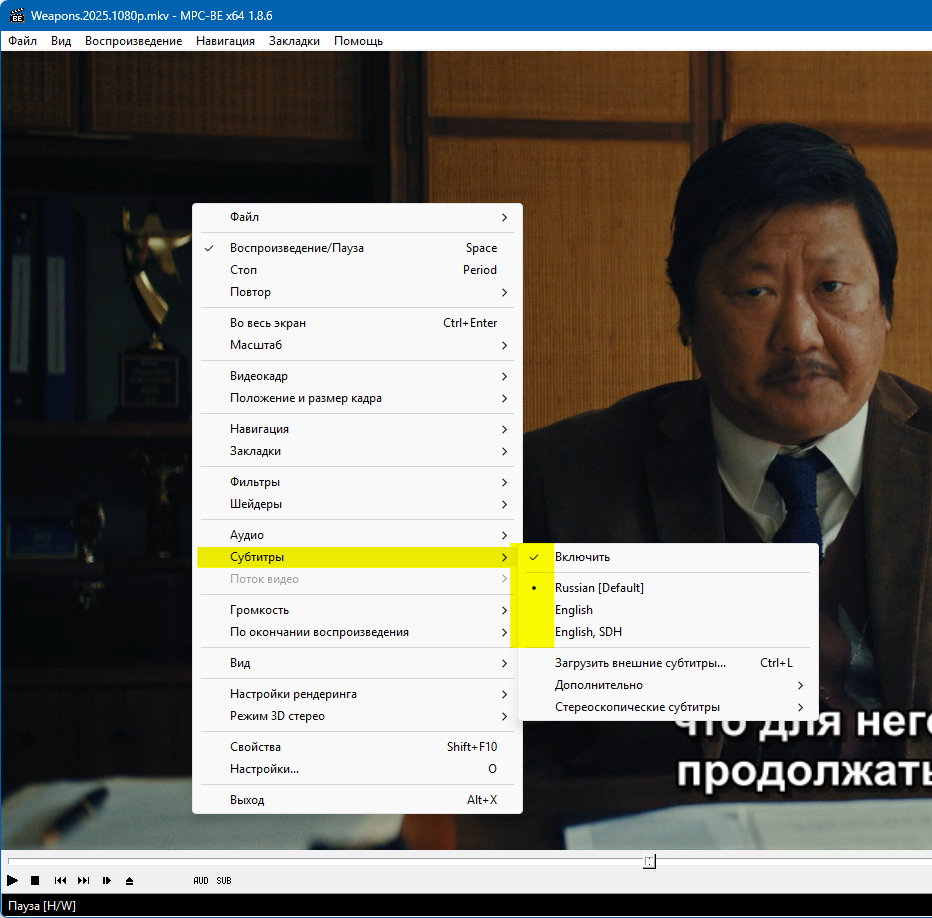Open the SUB subtitle track selector
This screenshot has width=932, height=918.
point(224,880)
